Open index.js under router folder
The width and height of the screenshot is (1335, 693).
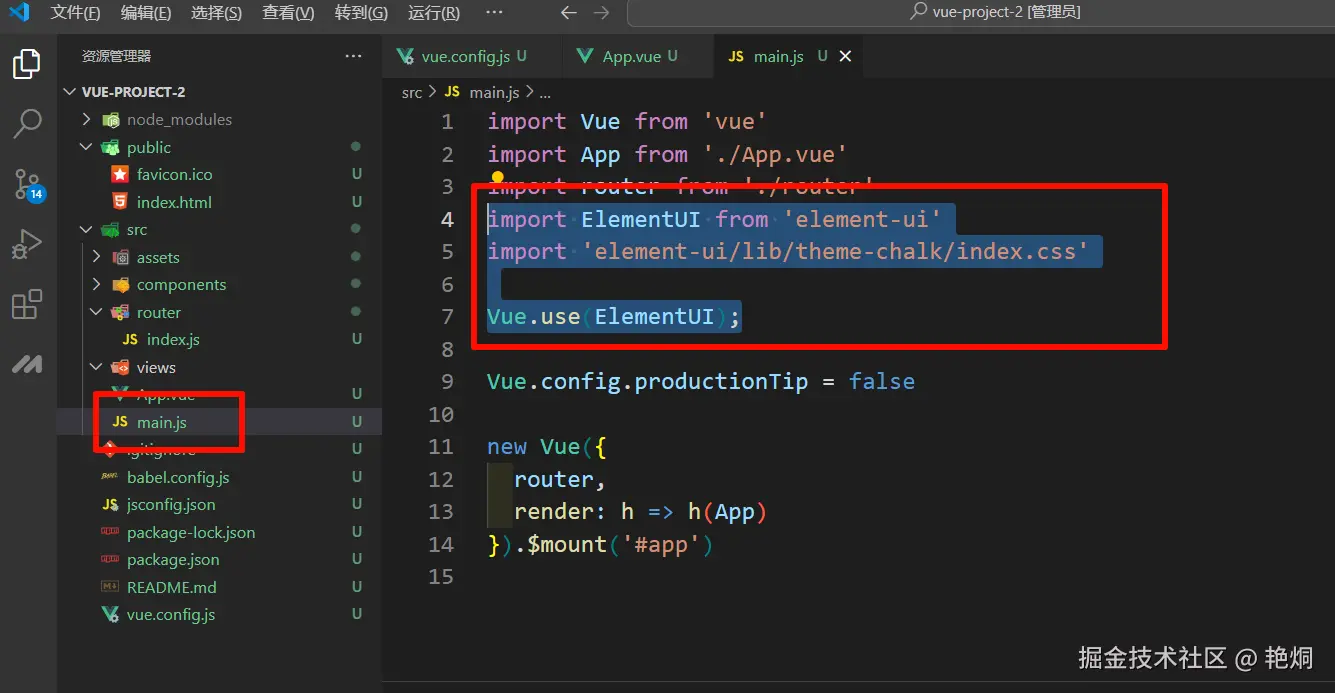coord(173,340)
